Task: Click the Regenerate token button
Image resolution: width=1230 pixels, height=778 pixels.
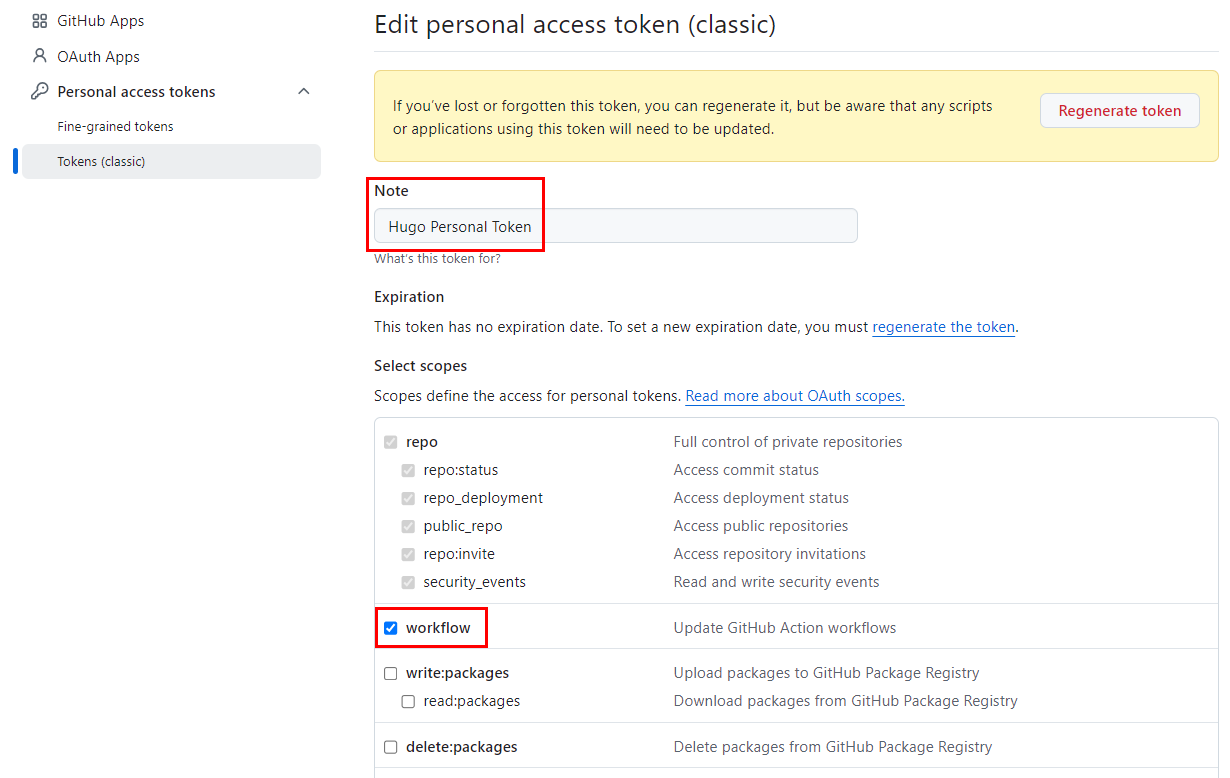Action: (x=1119, y=110)
